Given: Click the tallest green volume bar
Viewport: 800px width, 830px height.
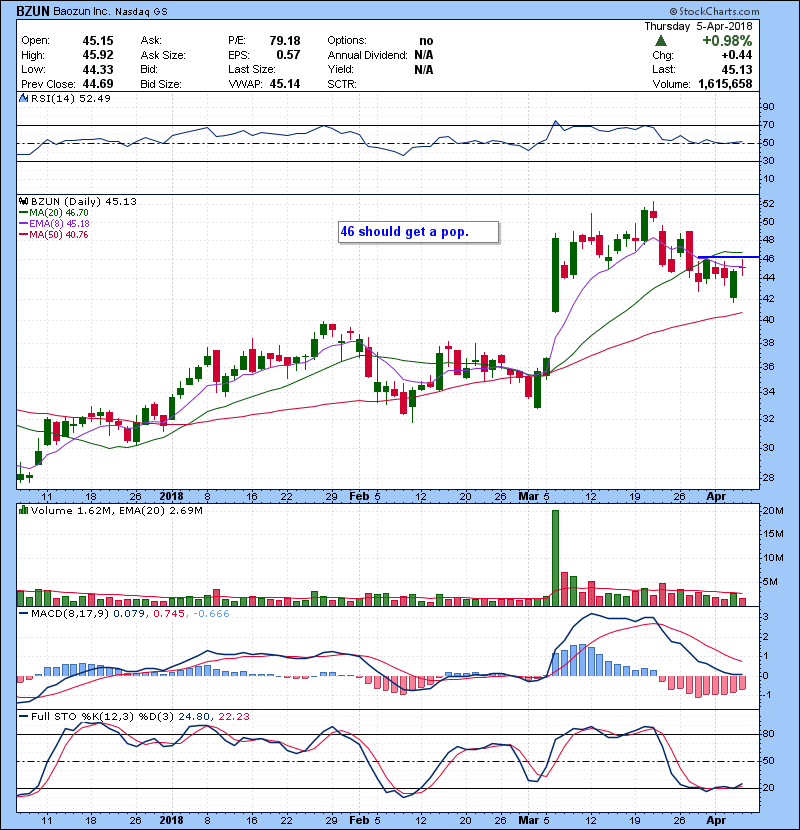Looking at the screenshot, I should 555,558.
